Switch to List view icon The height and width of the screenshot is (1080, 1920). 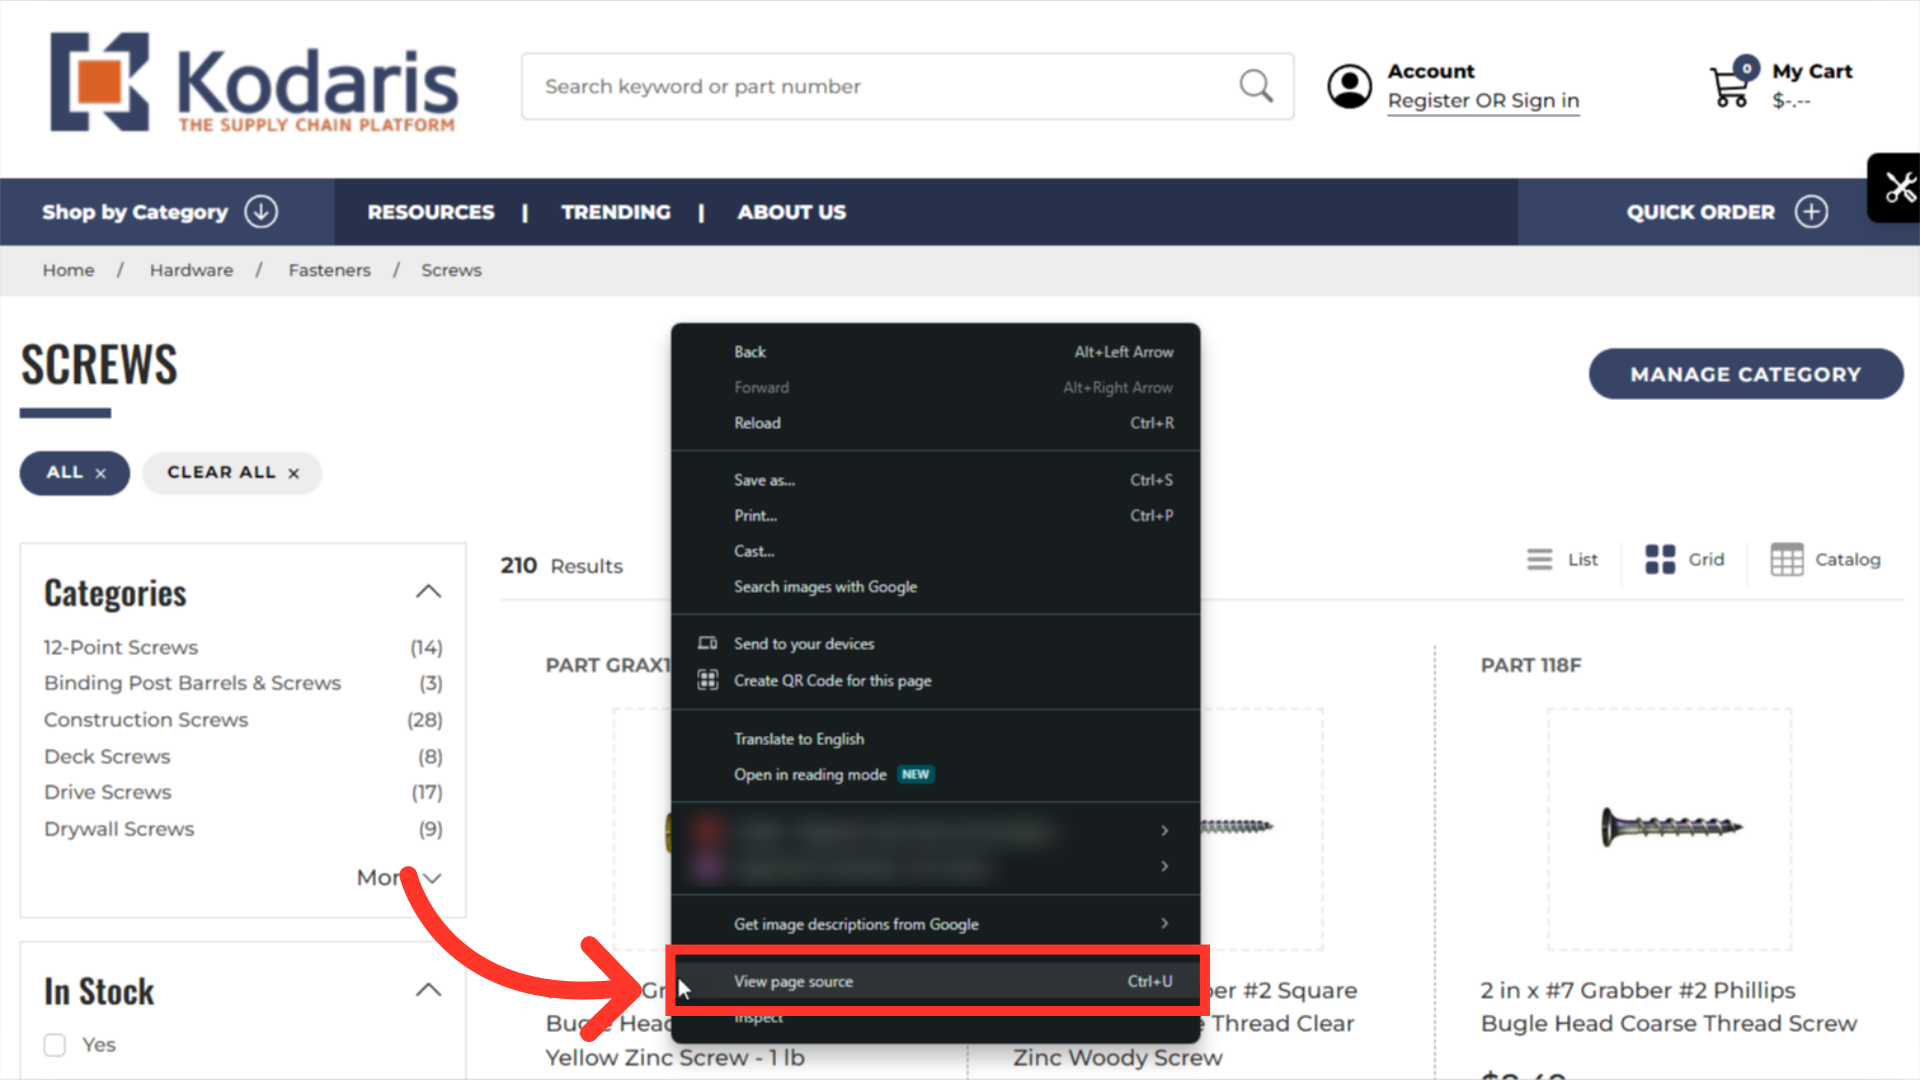click(x=1540, y=560)
